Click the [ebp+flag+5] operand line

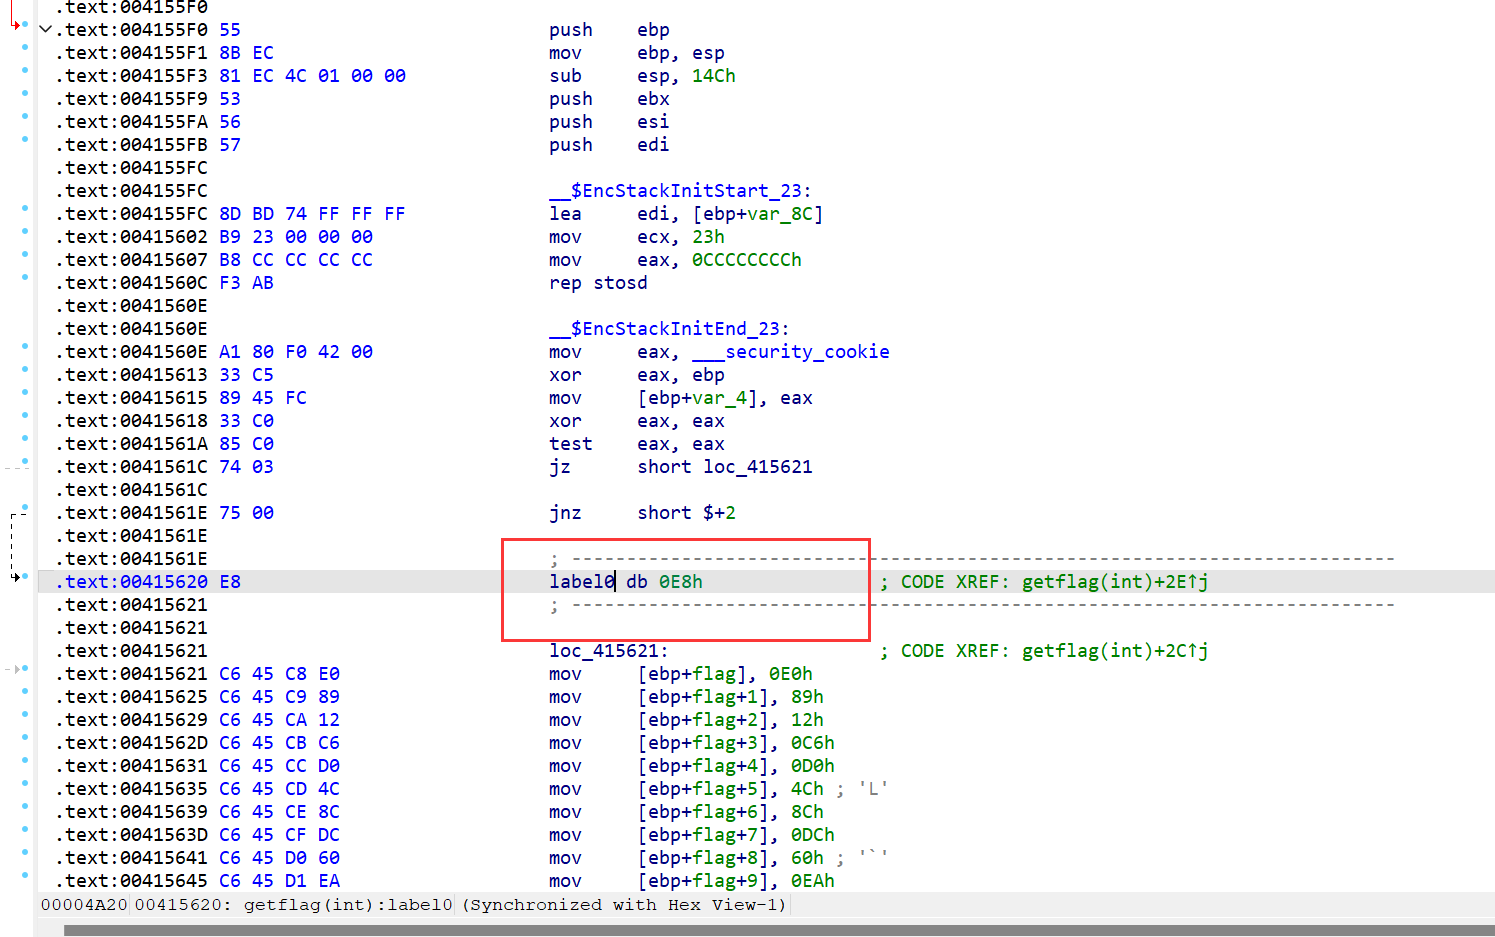click(x=710, y=789)
